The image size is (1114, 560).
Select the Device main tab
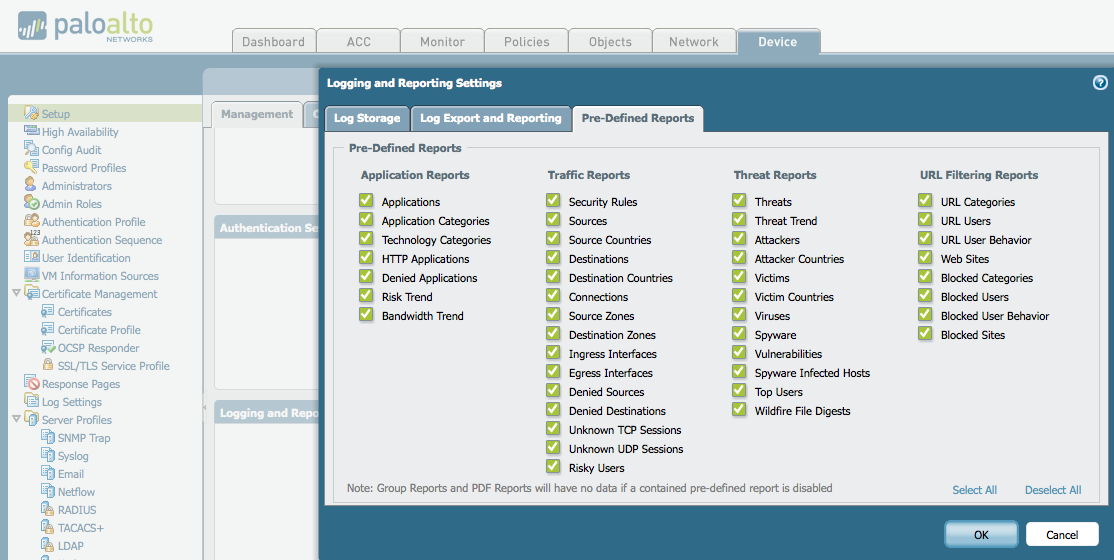pyautogui.click(x=778, y=41)
